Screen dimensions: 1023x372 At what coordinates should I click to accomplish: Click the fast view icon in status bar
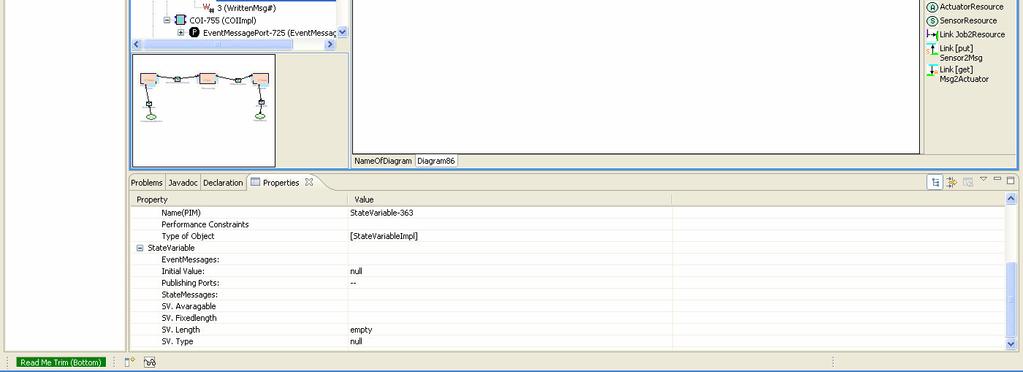pos(129,362)
